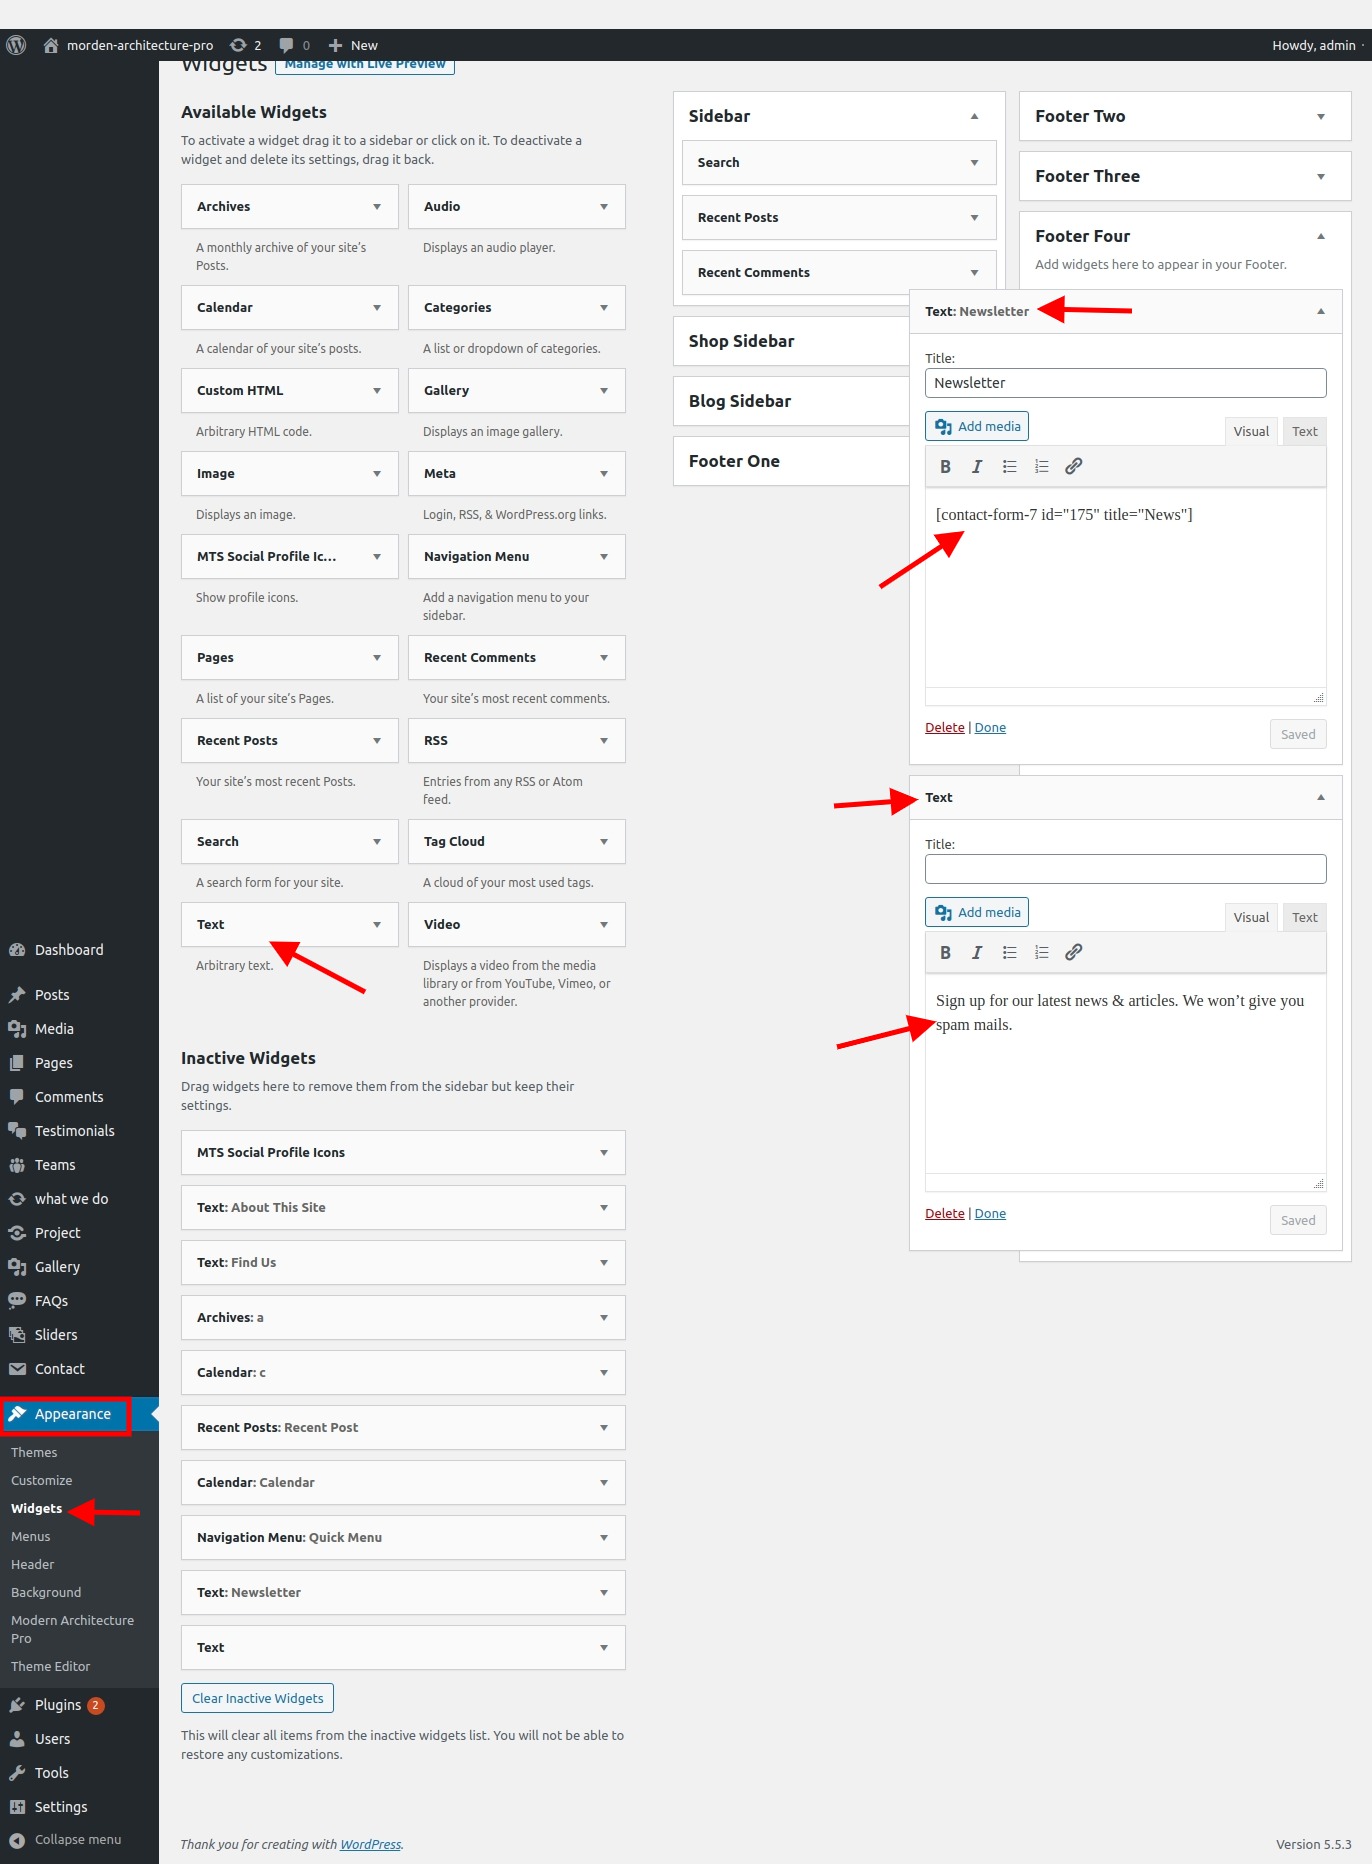Screen dimensions: 1372x1864
Task: Expand the Archives available widget
Action: [377, 207]
